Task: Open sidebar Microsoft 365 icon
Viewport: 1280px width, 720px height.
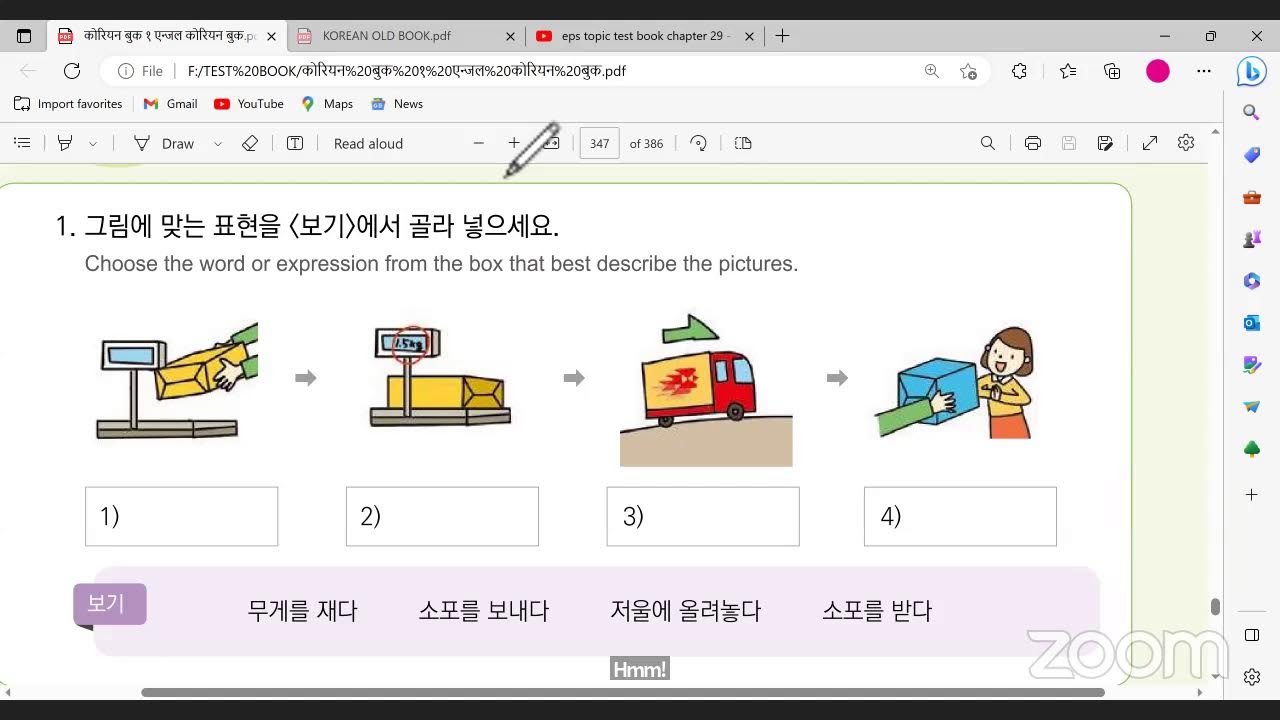Action: [x=1252, y=281]
